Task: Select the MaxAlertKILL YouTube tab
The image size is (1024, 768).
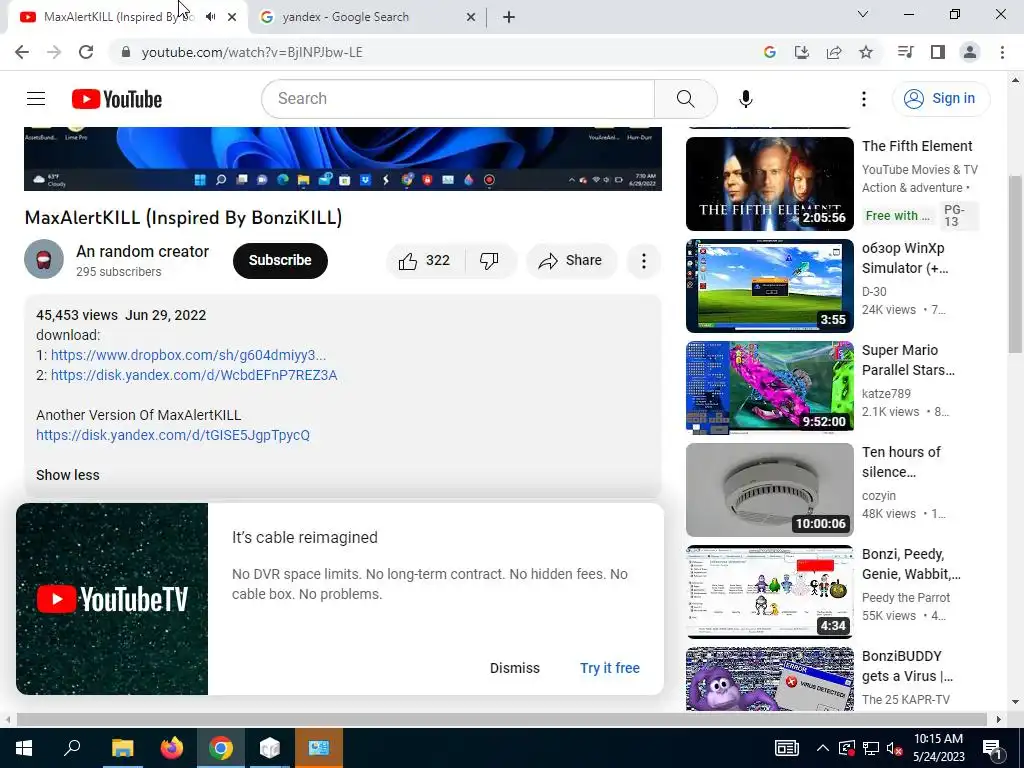Action: pos(118,17)
